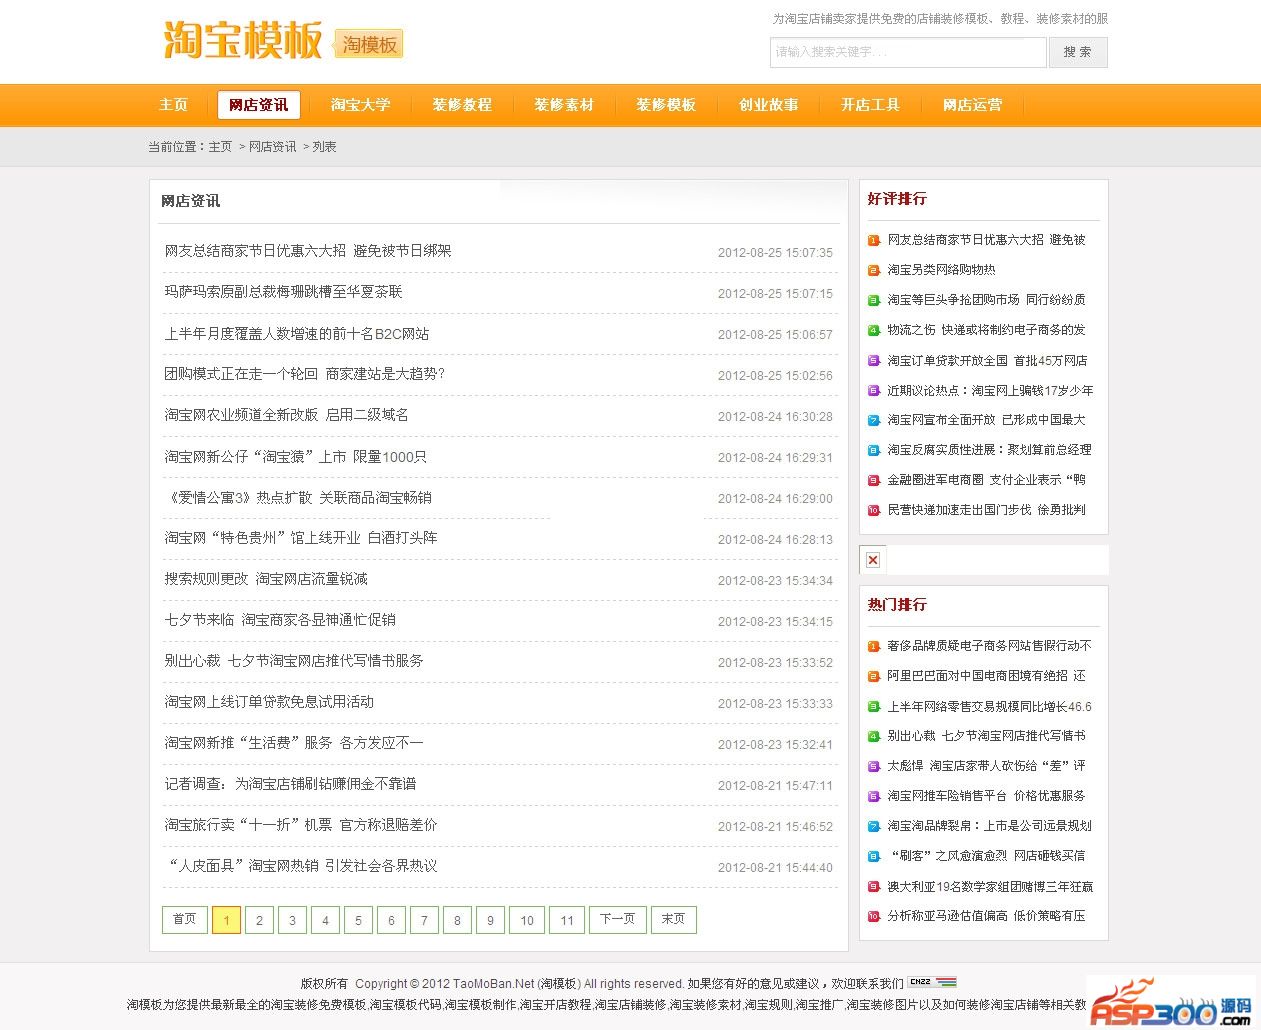Image resolution: width=1261 pixels, height=1030 pixels.
Task: Open the 装修教程 navigation tab
Action: click(x=462, y=105)
